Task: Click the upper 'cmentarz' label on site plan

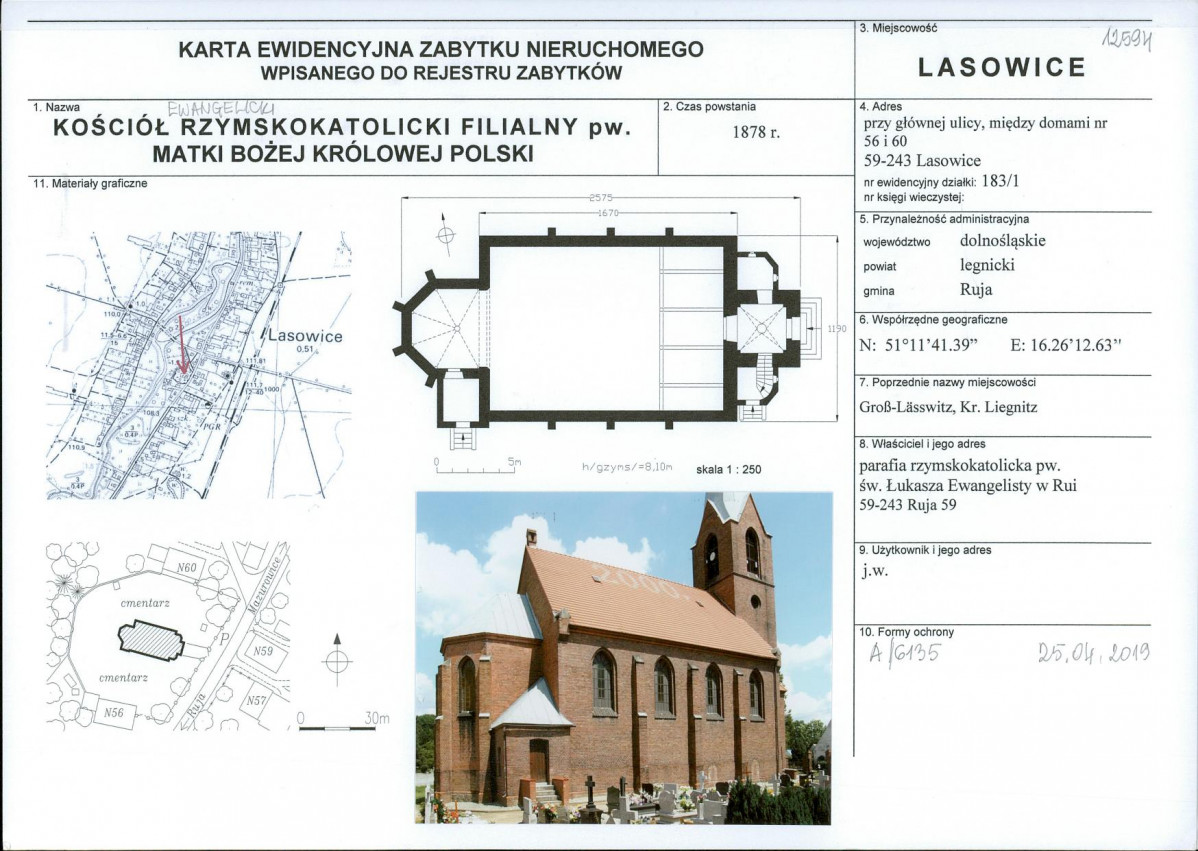Action: point(145,603)
